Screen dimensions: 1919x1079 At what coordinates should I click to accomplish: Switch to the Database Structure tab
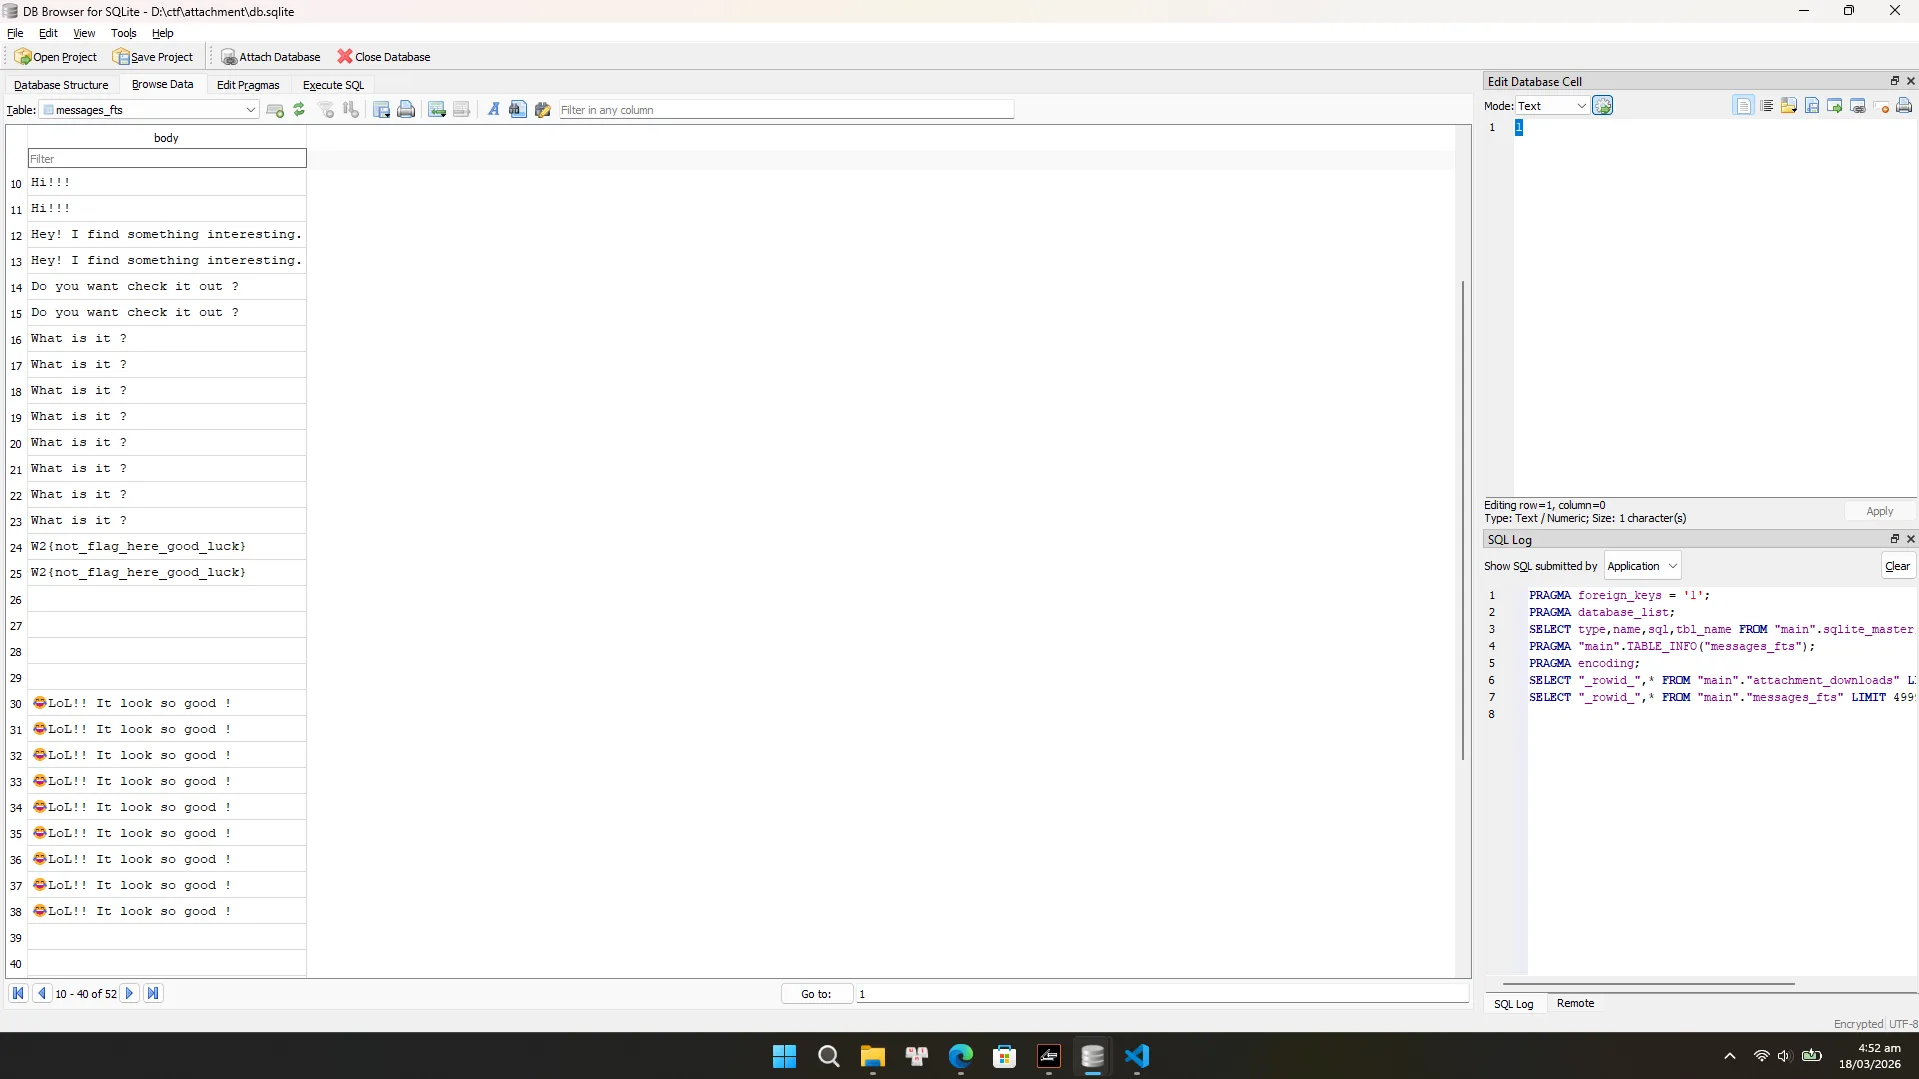[x=61, y=85]
